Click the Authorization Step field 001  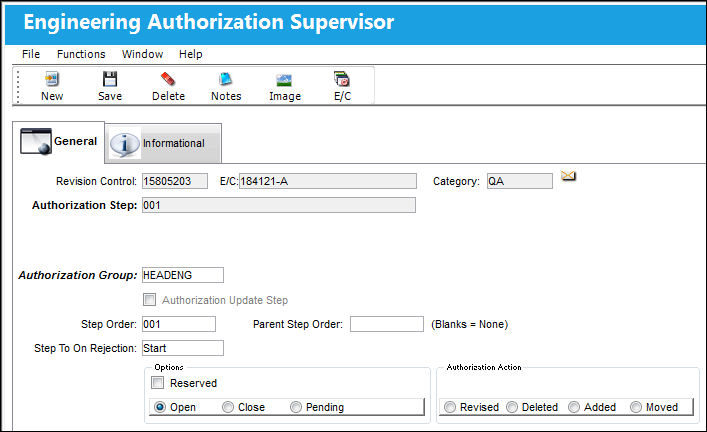(279, 205)
